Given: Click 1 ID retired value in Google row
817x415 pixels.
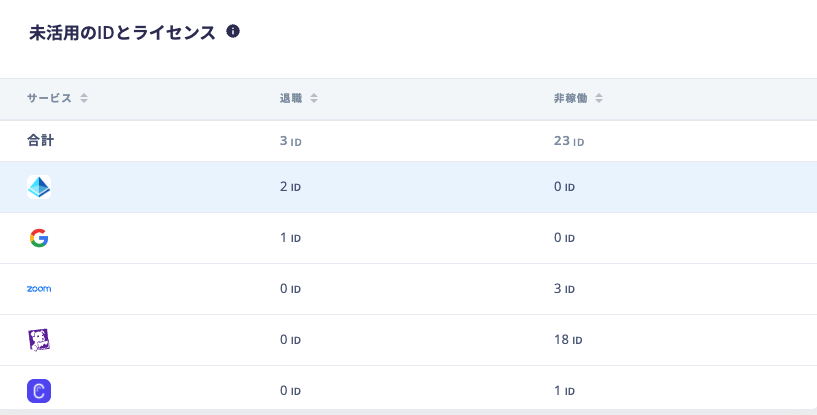Looking at the screenshot, I should point(290,238).
